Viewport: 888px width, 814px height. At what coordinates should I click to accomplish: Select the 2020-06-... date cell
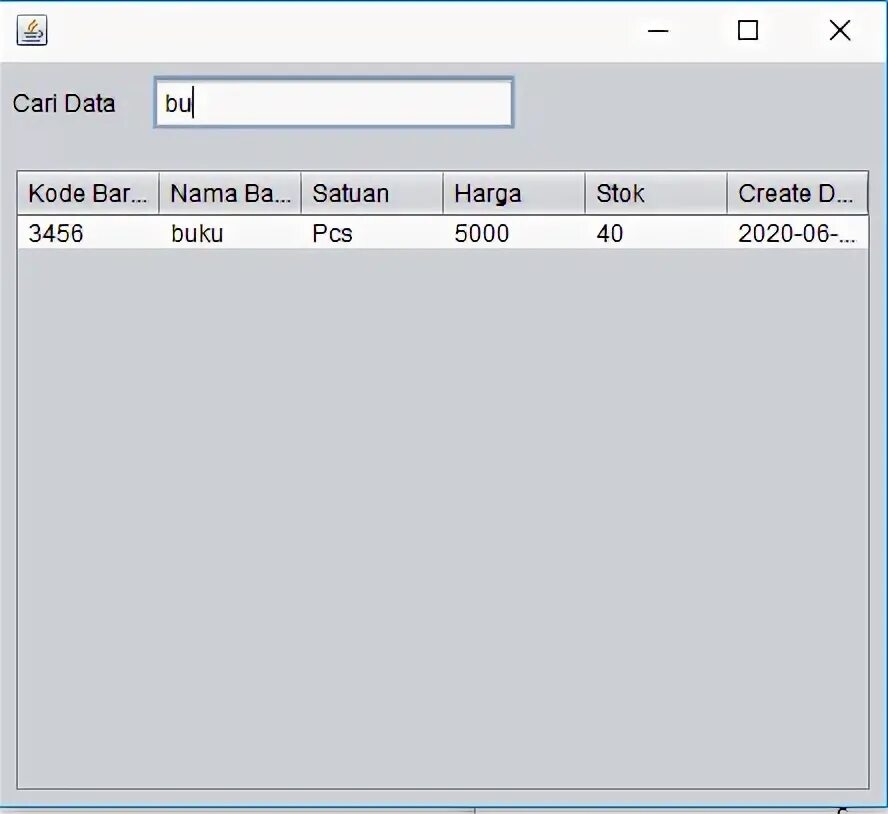coord(797,233)
